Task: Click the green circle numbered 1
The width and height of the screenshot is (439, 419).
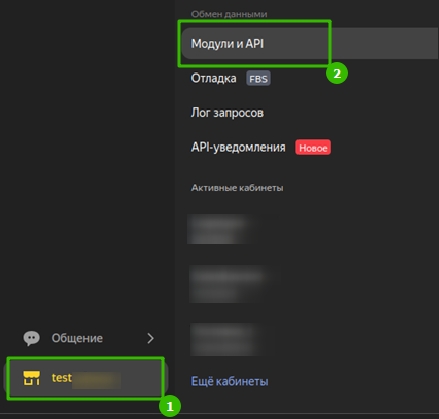Action: pos(170,406)
